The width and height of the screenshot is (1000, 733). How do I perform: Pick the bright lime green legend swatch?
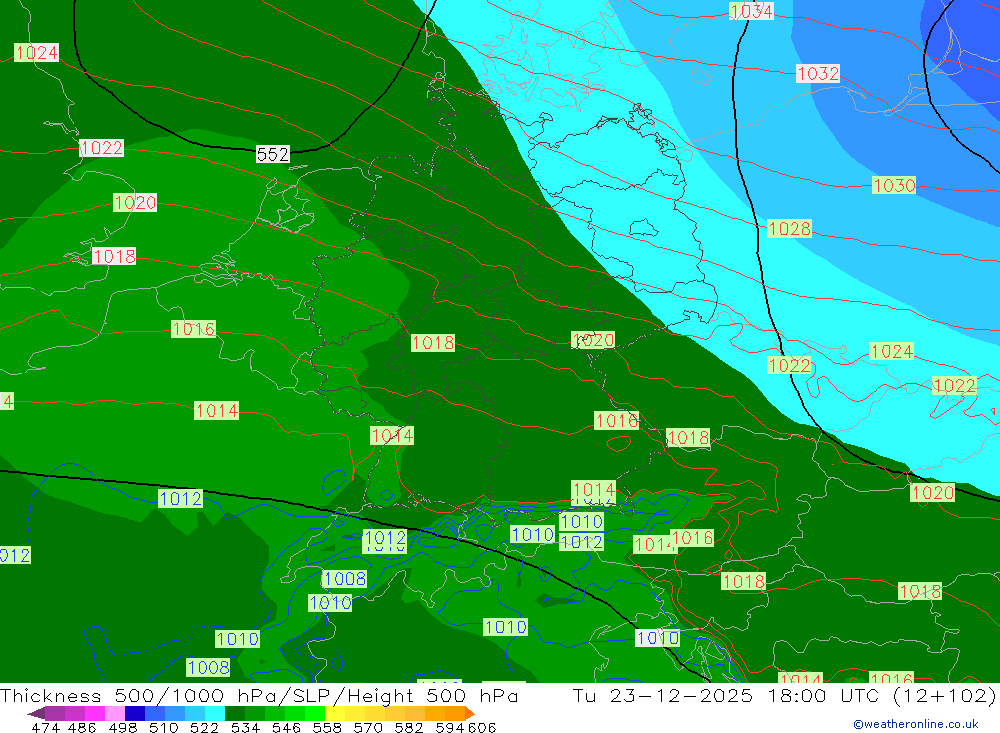coord(315,713)
